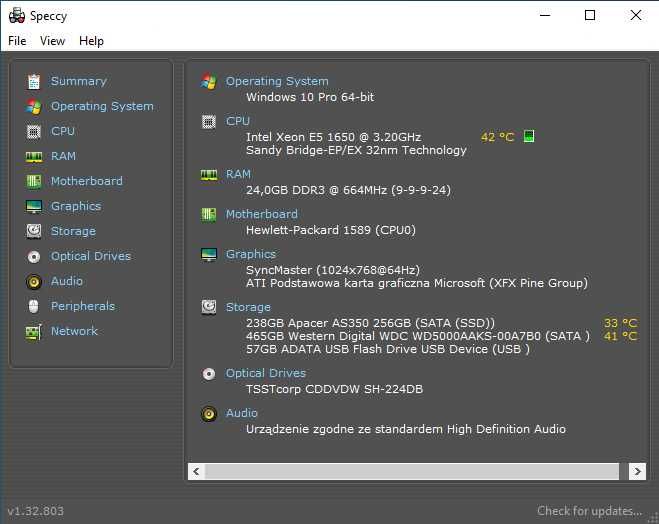Select Peripherals in the sidebar
The image size is (659, 524).
(x=83, y=306)
